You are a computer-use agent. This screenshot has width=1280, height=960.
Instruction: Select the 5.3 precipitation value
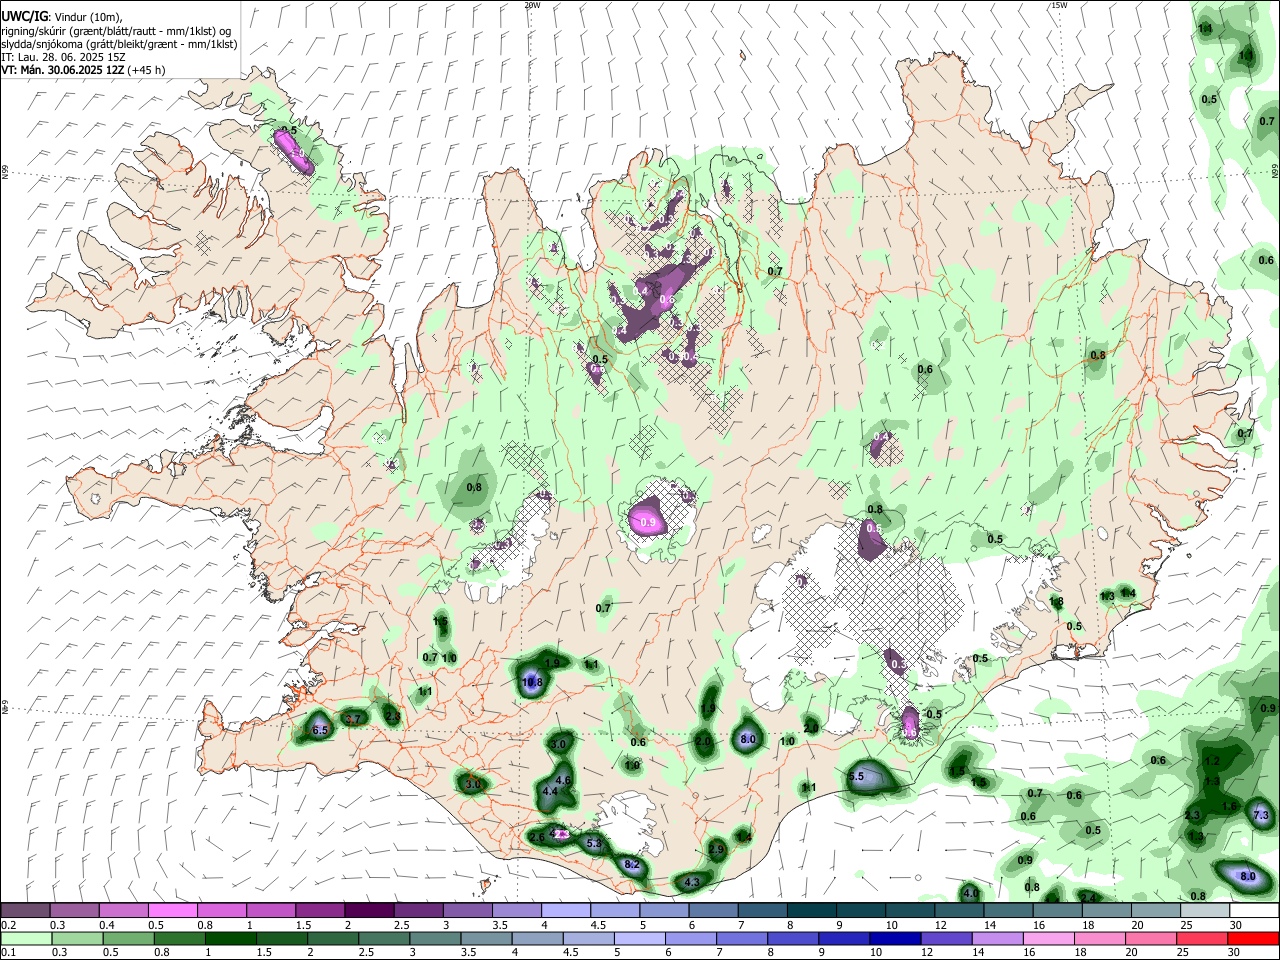[x=594, y=844]
